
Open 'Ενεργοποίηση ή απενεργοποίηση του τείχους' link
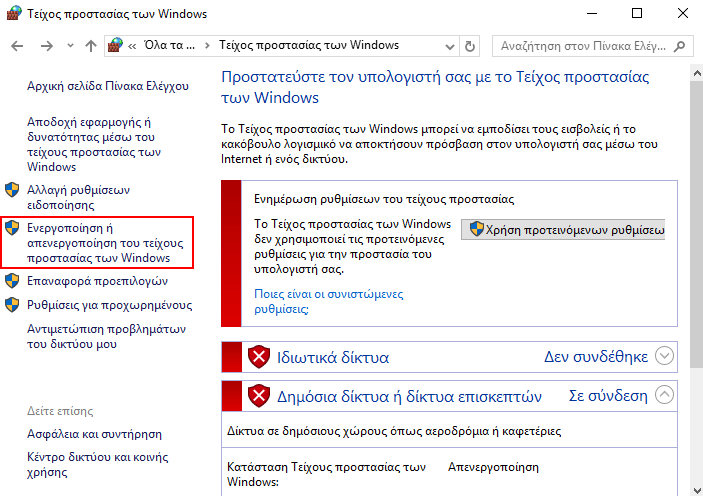pyautogui.click(x=105, y=243)
